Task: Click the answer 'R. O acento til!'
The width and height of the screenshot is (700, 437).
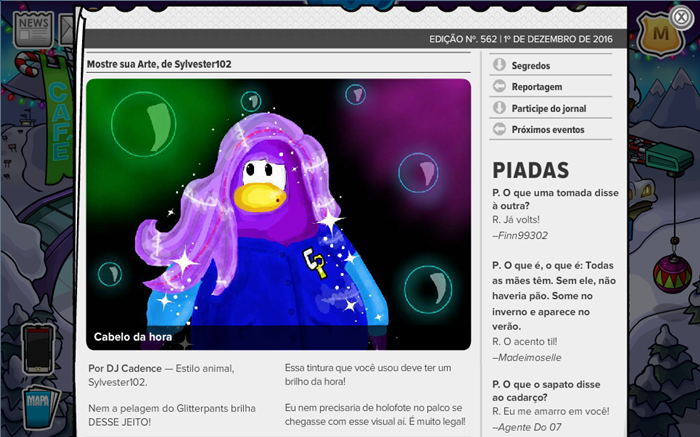Action: click(x=525, y=341)
